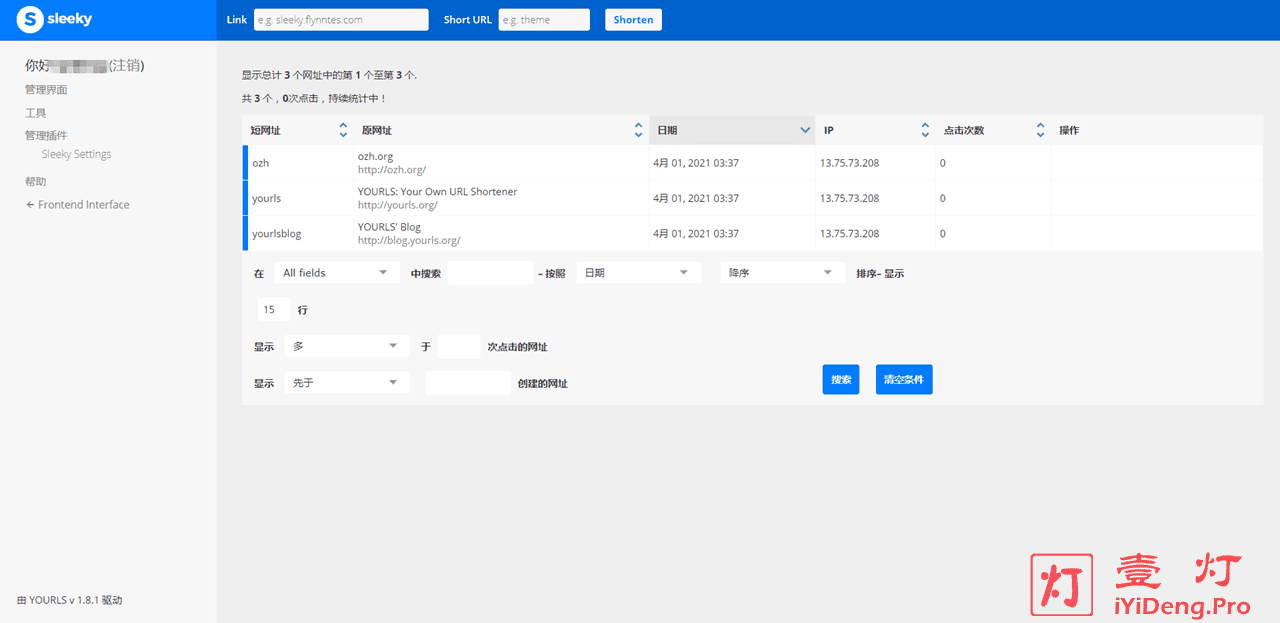The width and height of the screenshot is (1280, 623).
Task: Open Sleeky Settings submenu item
Action: click(x=76, y=155)
